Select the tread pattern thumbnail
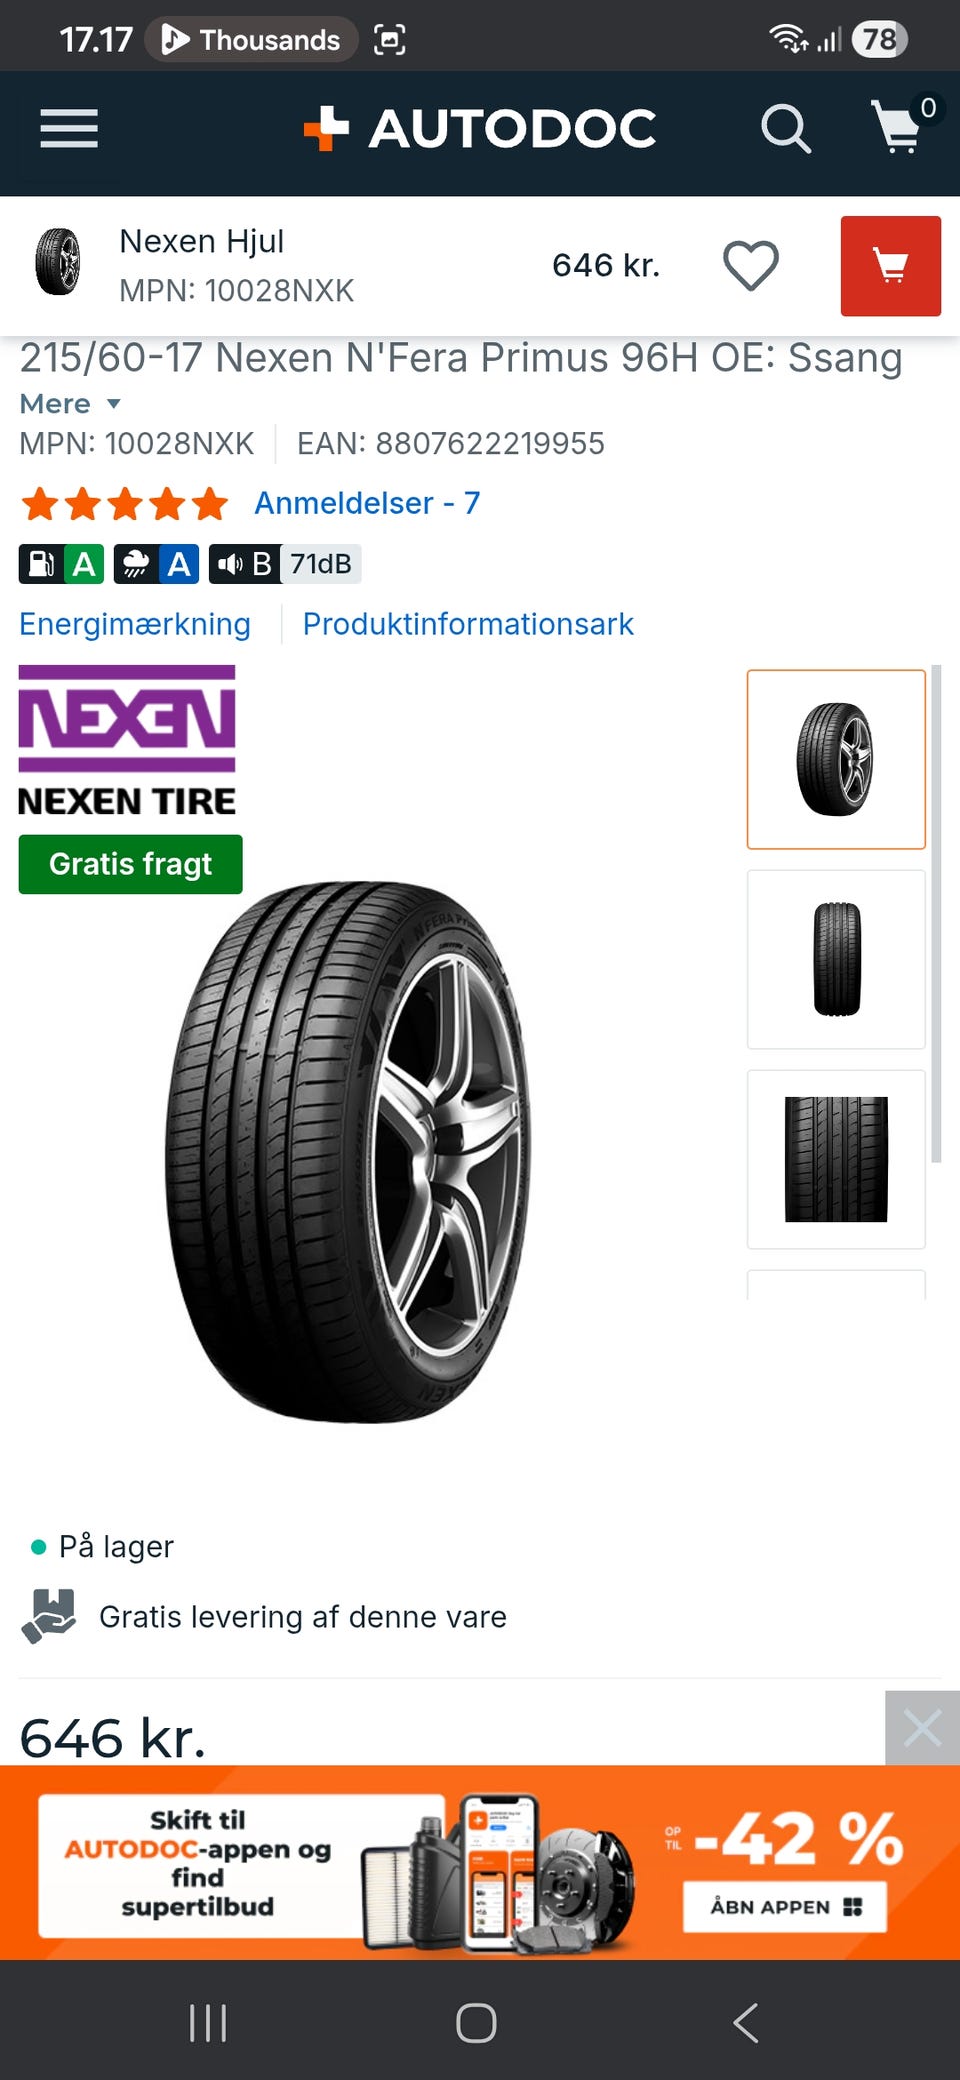Image resolution: width=960 pixels, height=2080 pixels. pyautogui.click(x=836, y=1160)
